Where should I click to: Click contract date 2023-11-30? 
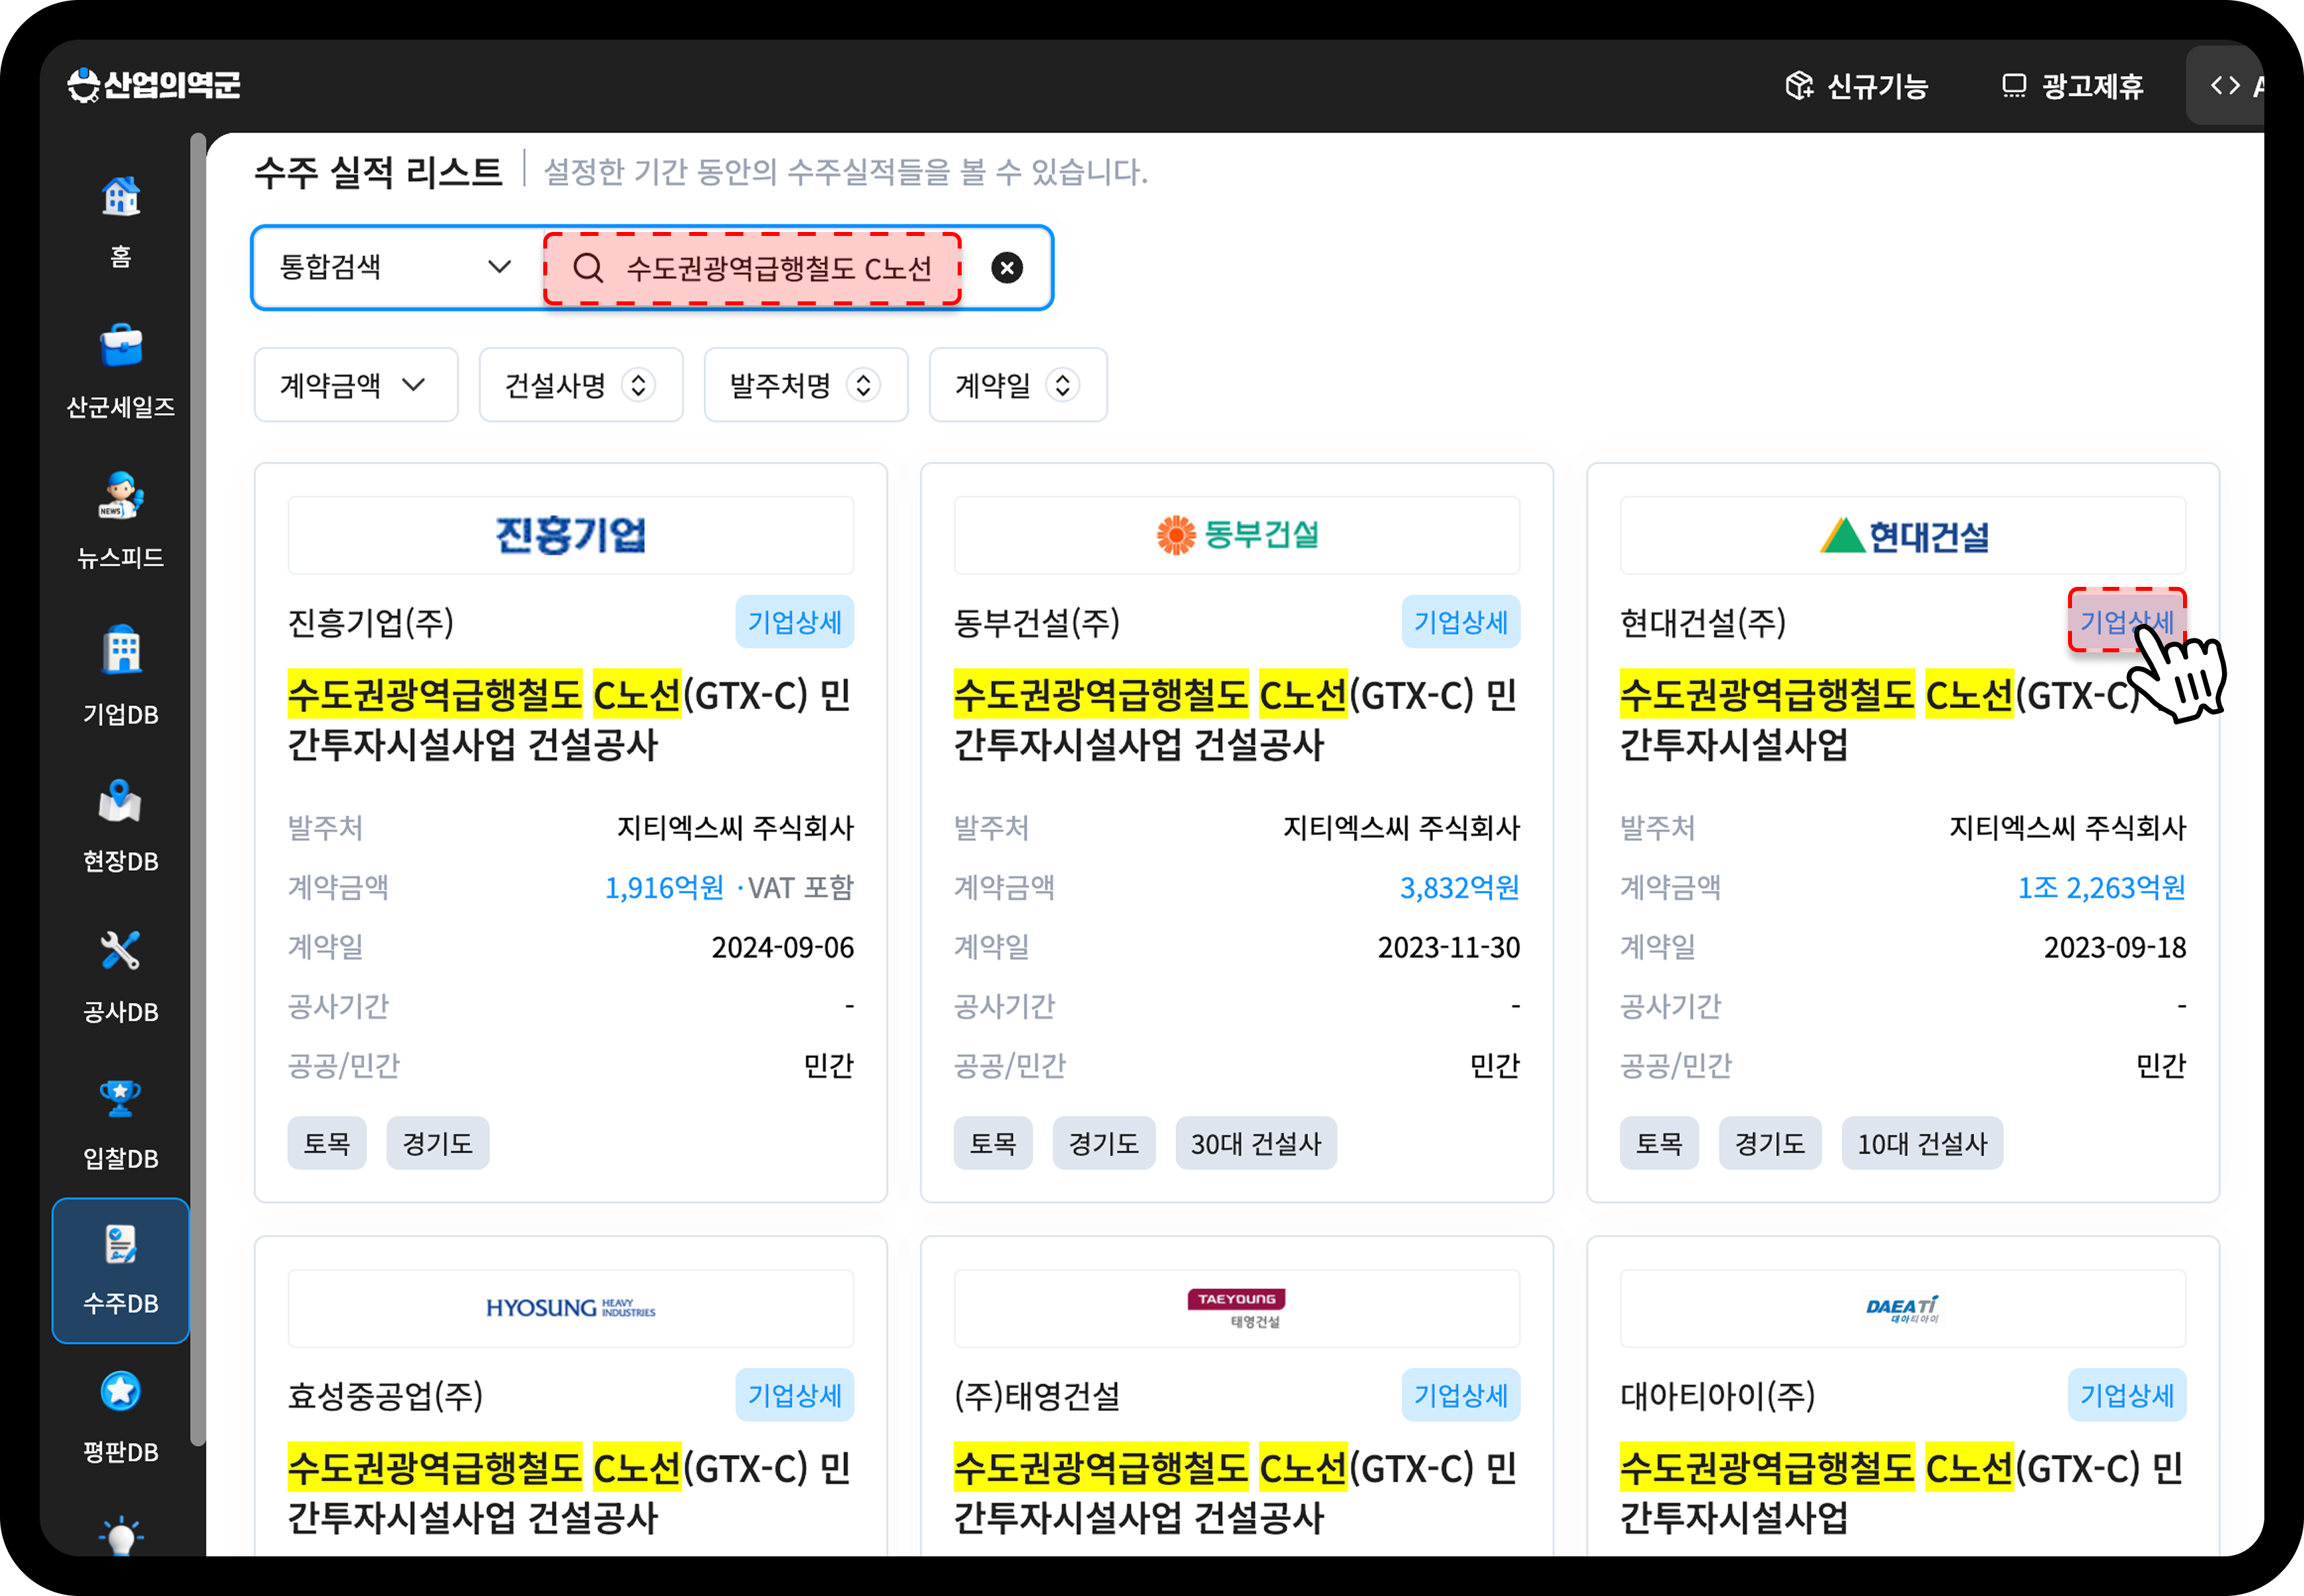pyautogui.click(x=1448, y=947)
